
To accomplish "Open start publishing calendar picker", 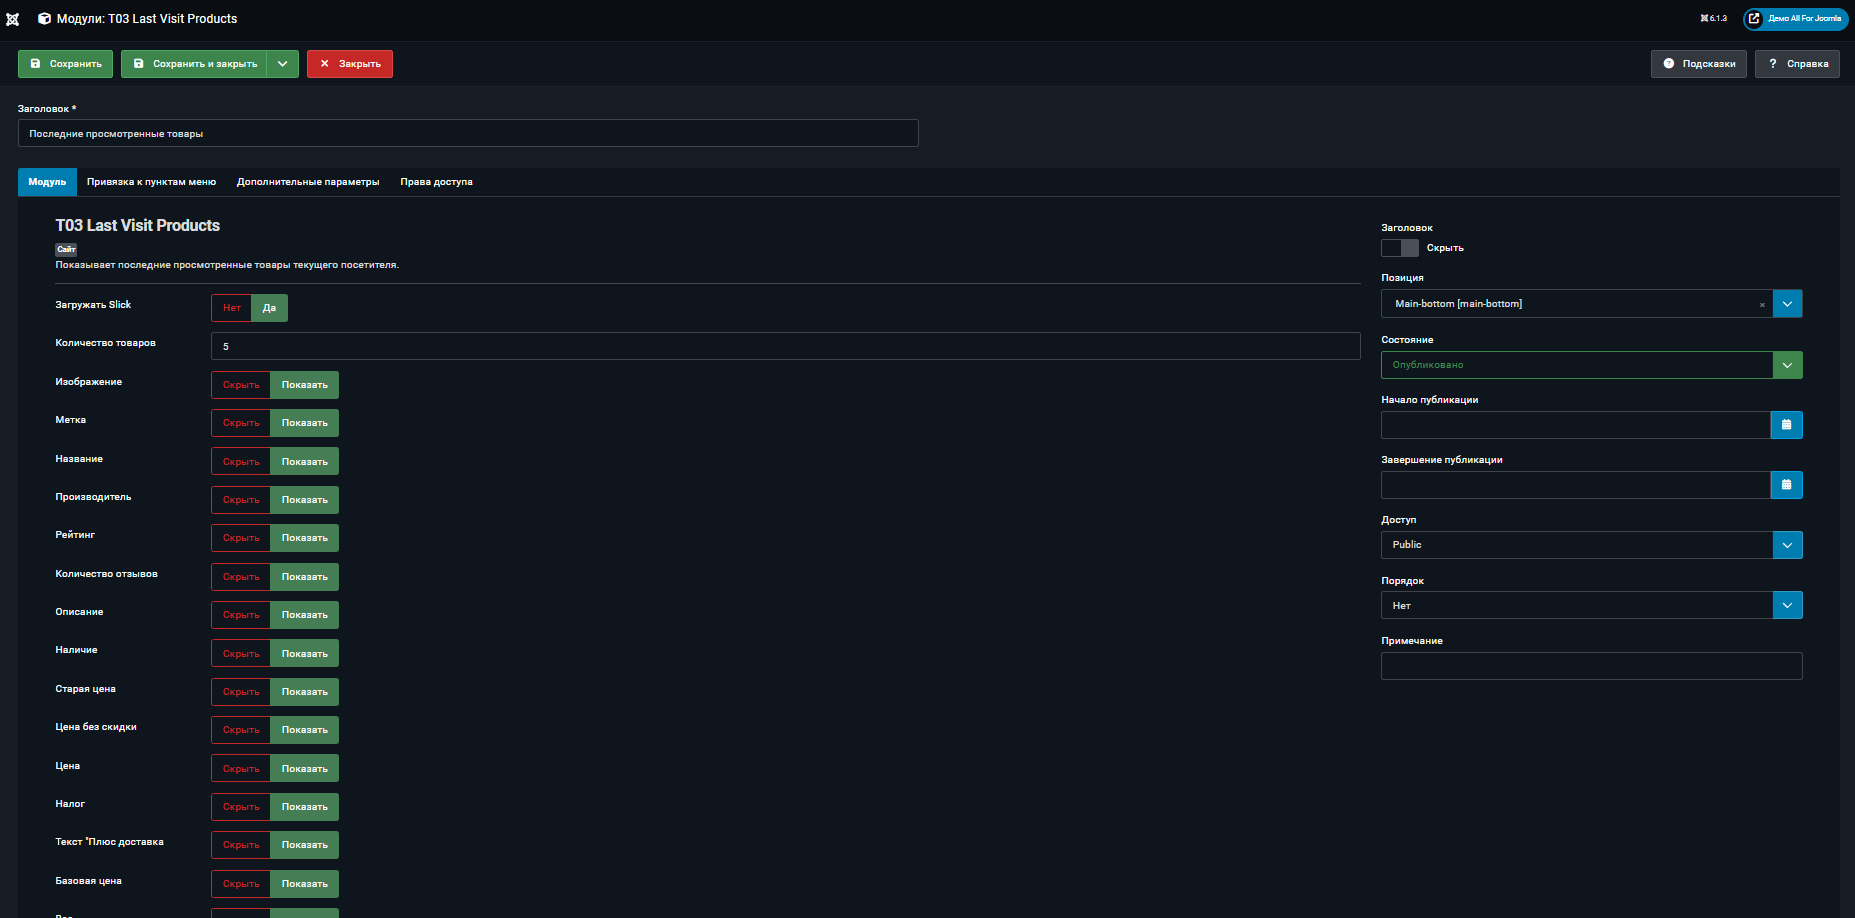I will pyautogui.click(x=1786, y=425).
